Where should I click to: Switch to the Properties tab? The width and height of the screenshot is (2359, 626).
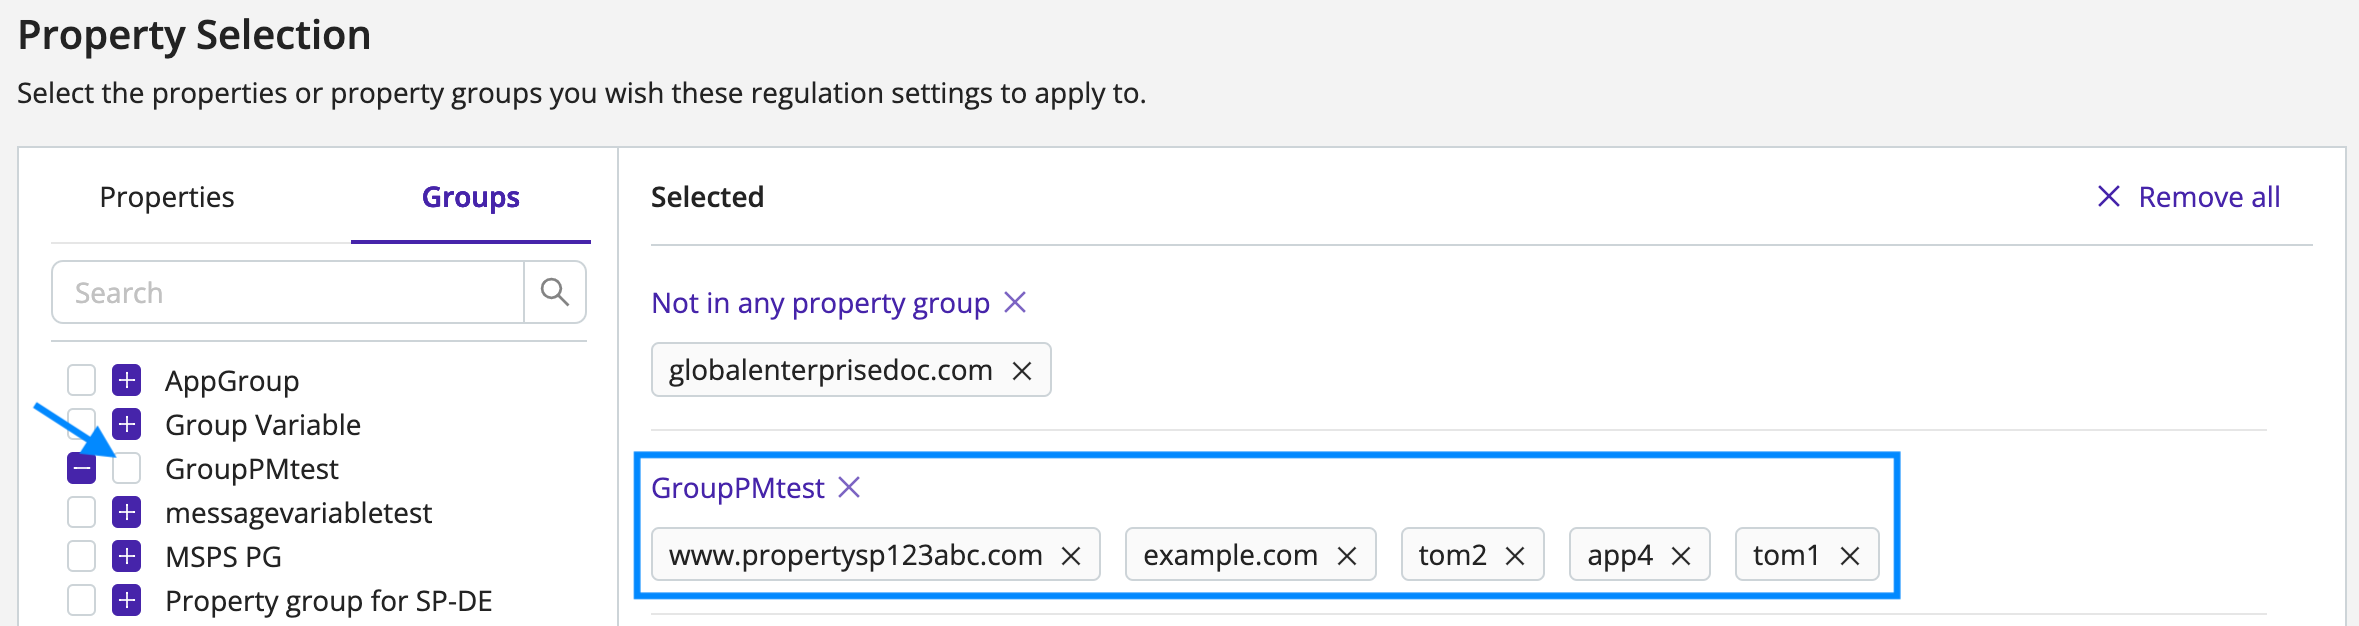pyautogui.click(x=167, y=197)
